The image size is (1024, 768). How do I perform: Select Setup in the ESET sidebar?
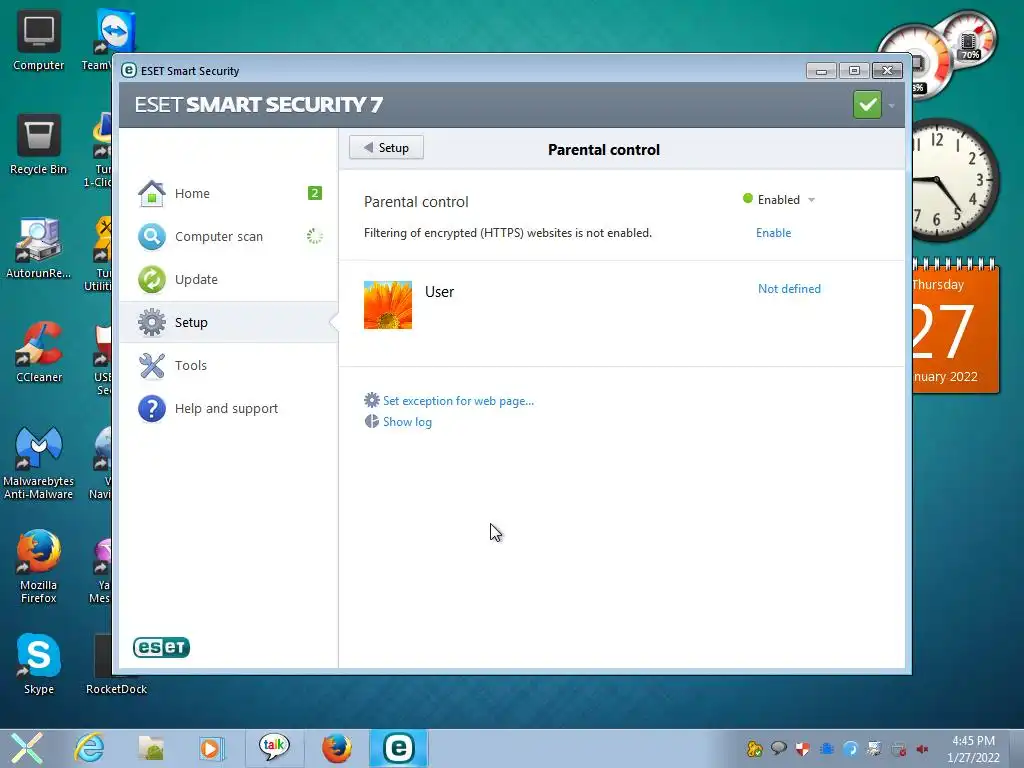coord(229,322)
